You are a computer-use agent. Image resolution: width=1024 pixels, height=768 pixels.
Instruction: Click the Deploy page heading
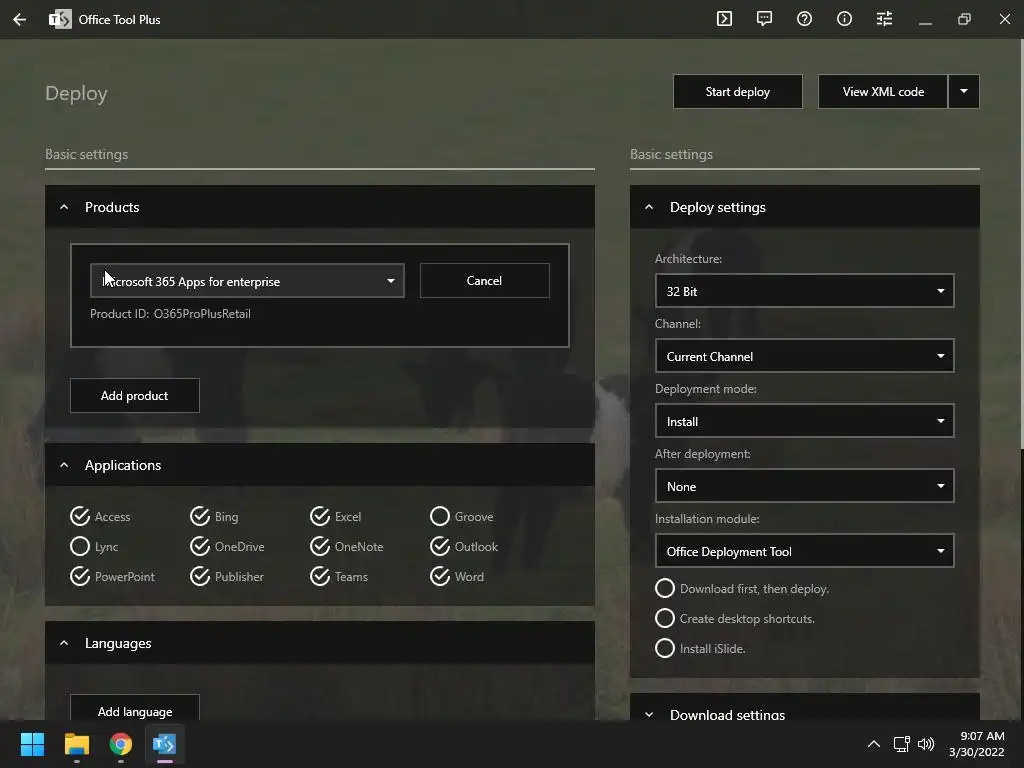click(76, 93)
